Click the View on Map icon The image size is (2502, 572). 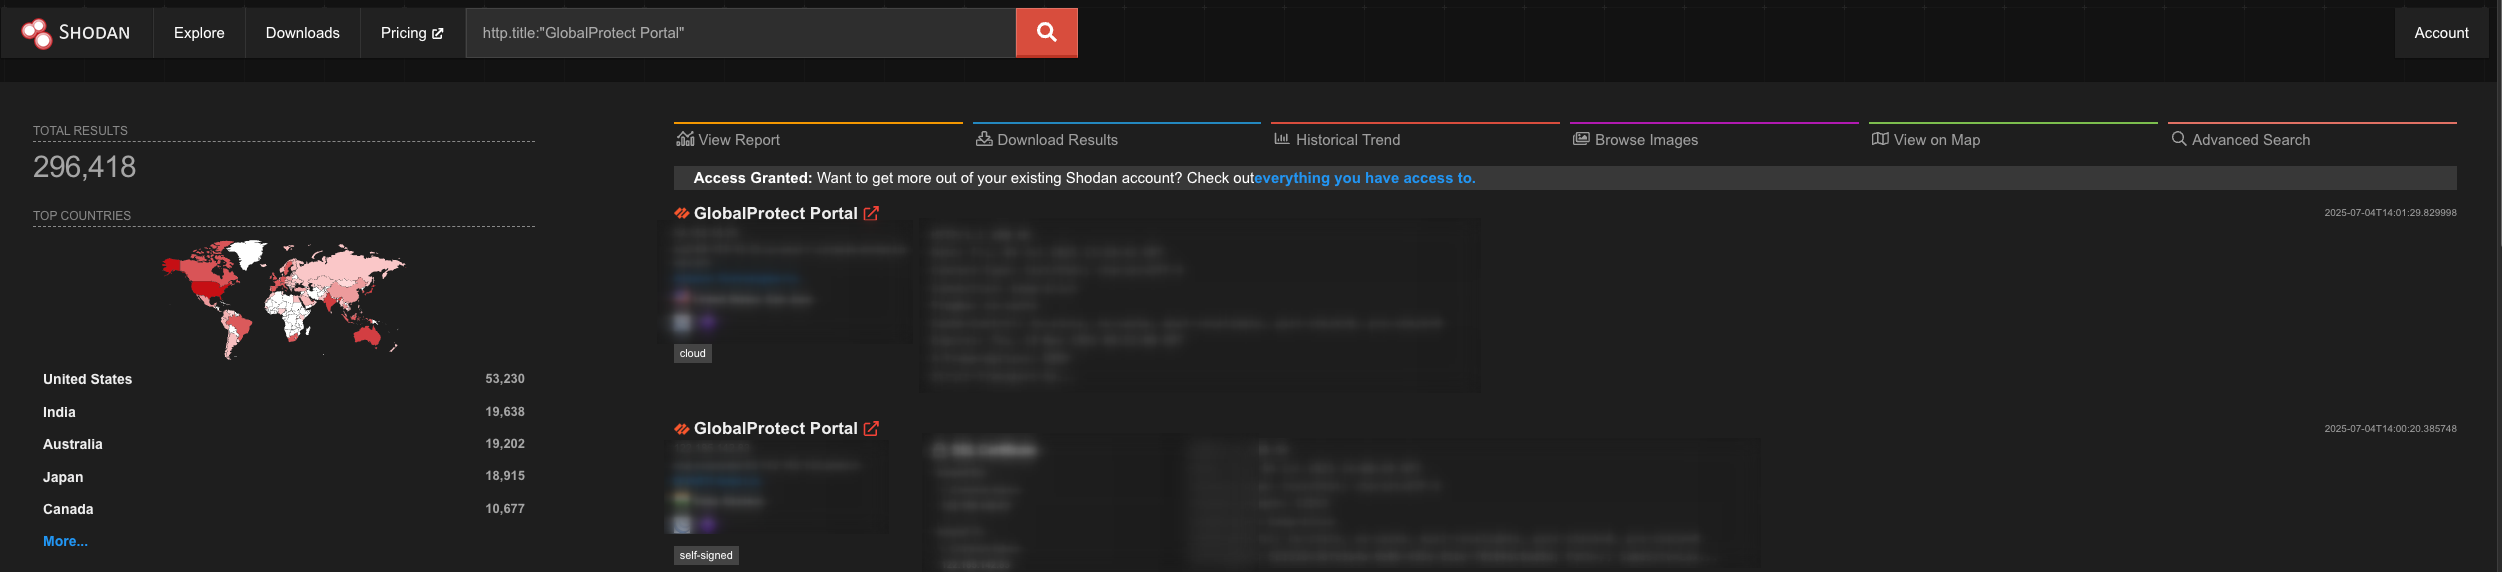1880,139
